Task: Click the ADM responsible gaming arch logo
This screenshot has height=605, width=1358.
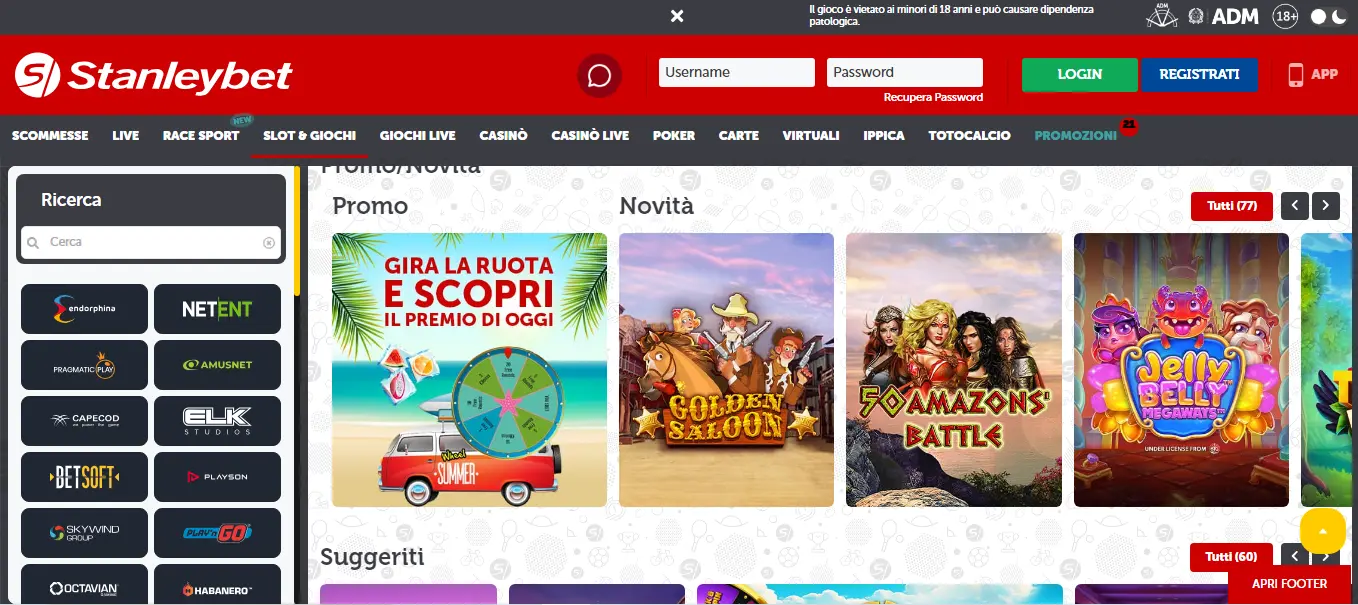Action: (x=1161, y=16)
